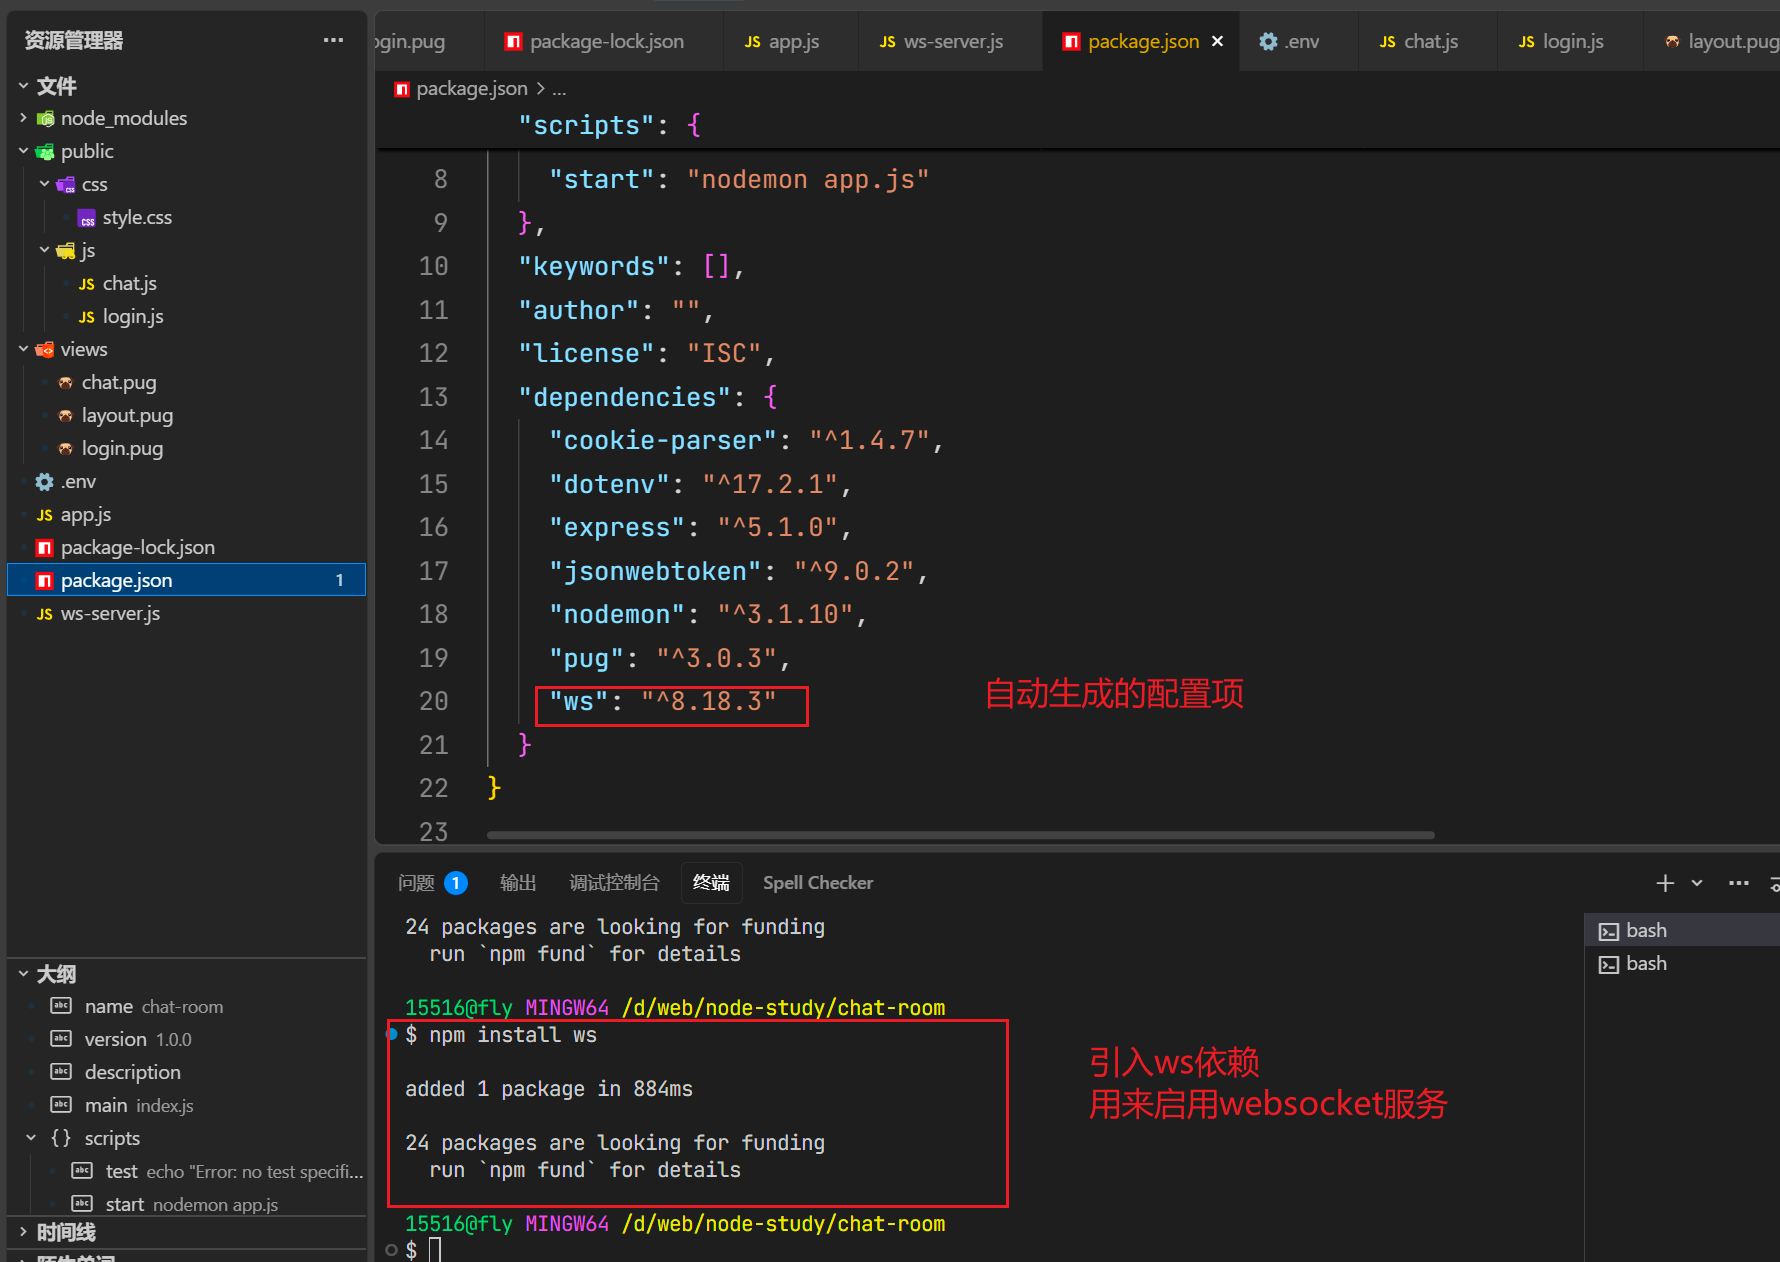Click the sticky "scripts" header line
1780x1262 pixels.
pos(609,125)
